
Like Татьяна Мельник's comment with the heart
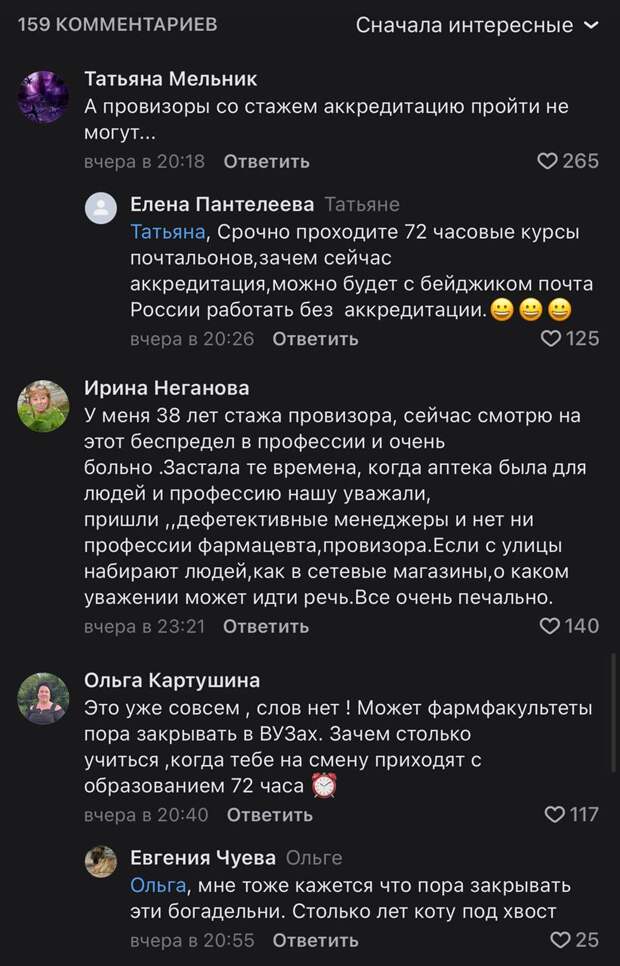(547, 161)
